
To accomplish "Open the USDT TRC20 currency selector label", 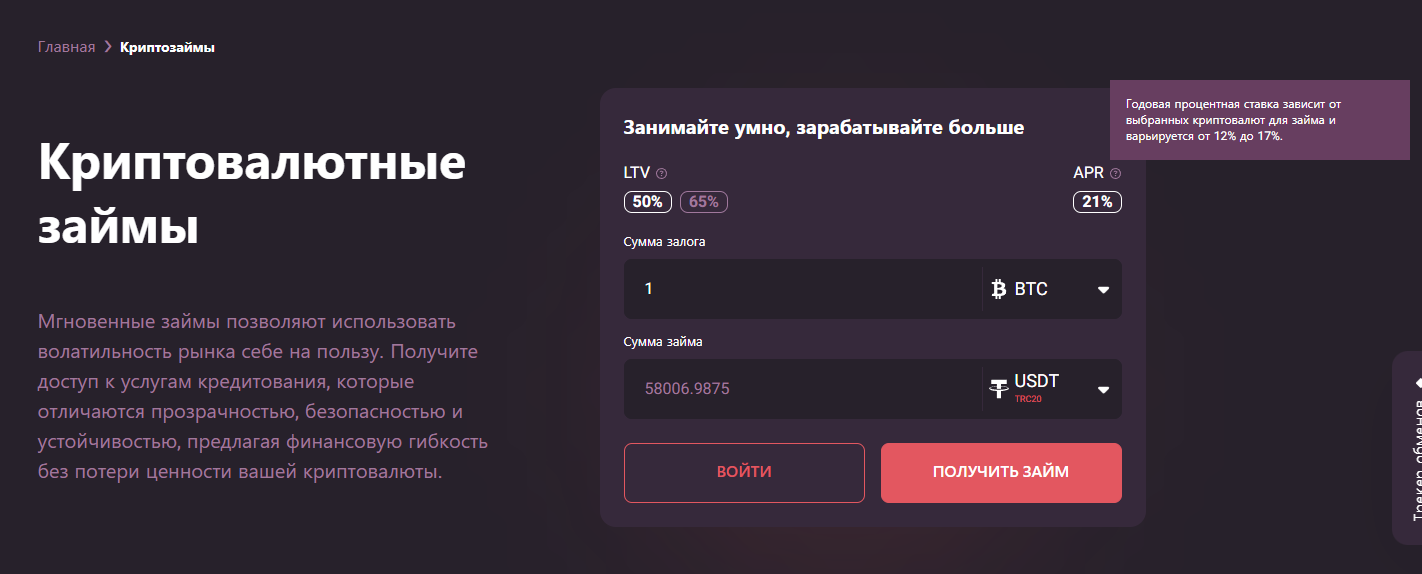I will tap(1036, 388).
